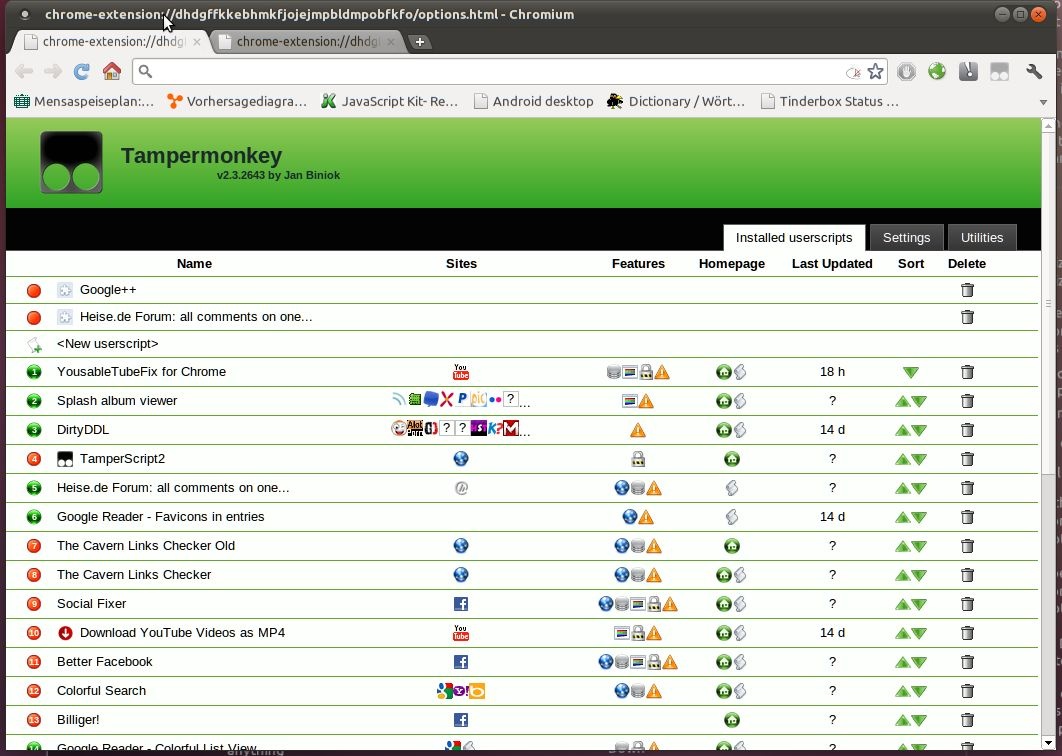This screenshot has height=756, width=1062.
Task: Open homepage icon for YousableTubeFix for Chrome
Action: coord(723,372)
